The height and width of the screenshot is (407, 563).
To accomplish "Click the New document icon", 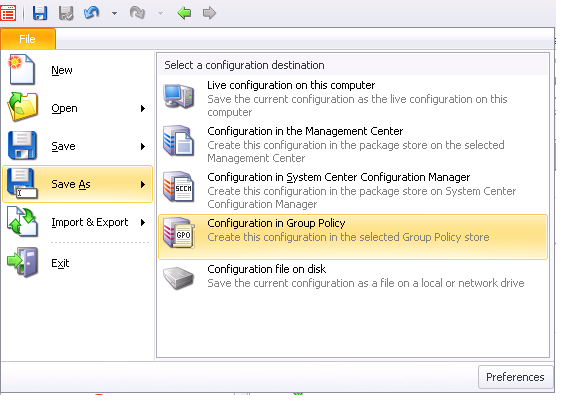I will (22, 70).
